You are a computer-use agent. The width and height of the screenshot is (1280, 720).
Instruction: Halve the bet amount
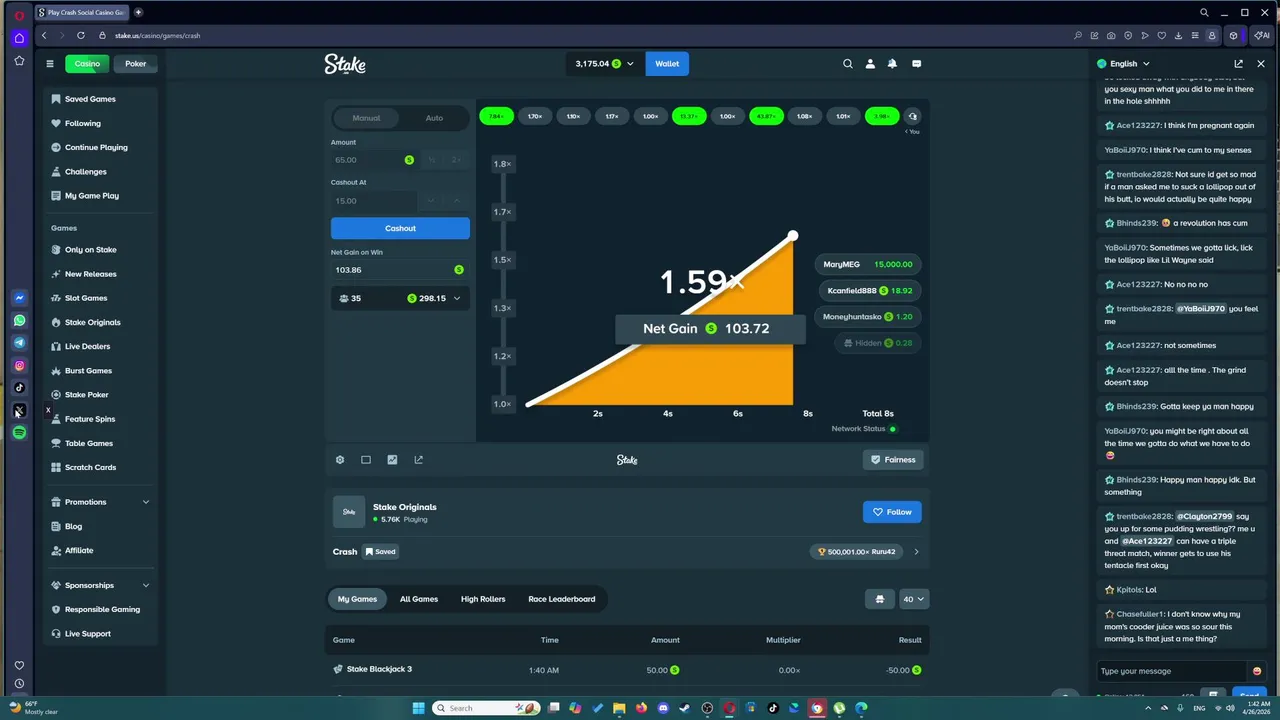click(431, 160)
